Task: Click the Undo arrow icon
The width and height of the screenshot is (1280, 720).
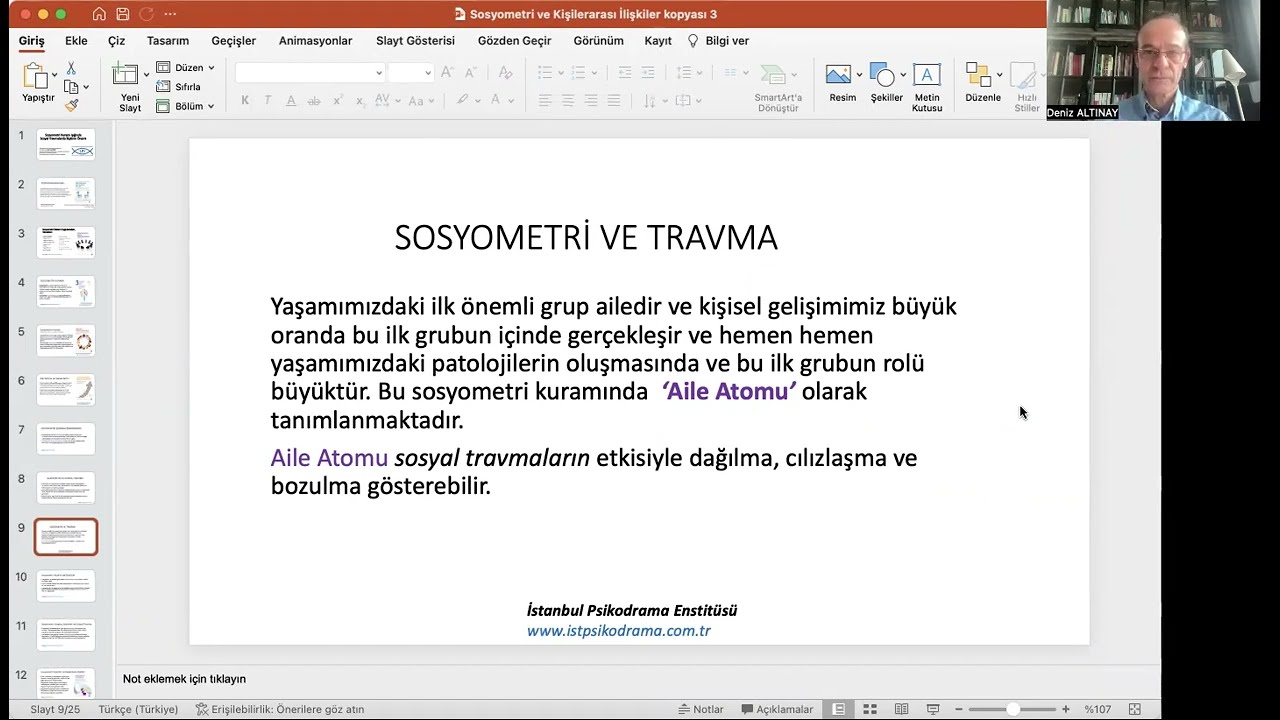Action: (147, 14)
